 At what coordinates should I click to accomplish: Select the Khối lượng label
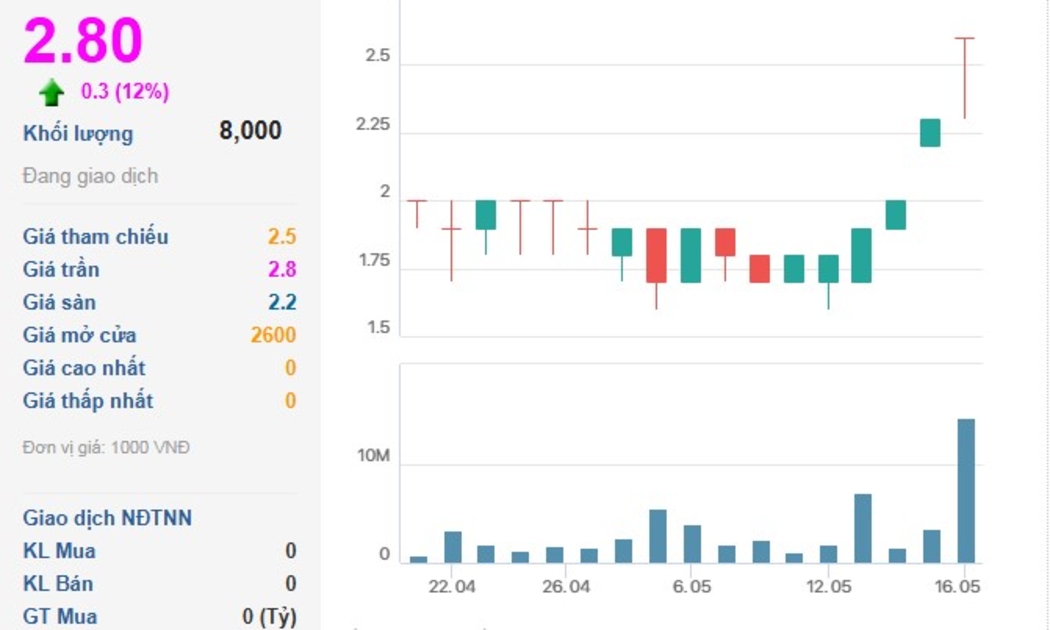pyautogui.click(x=78, y=134)
